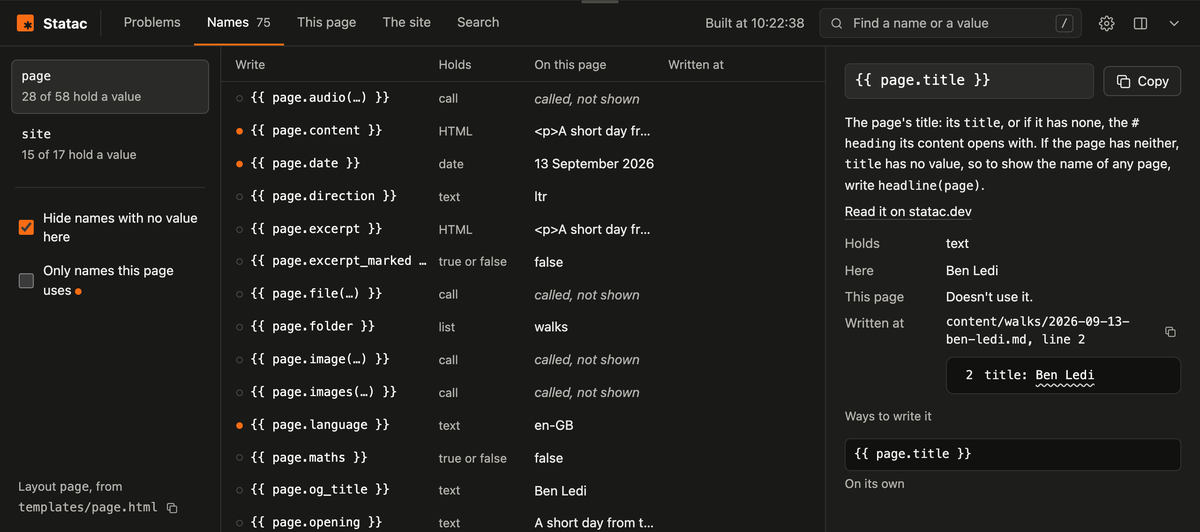Select the {{ page.direction }} row
Viewport: 1200px width, 532px height.
tap(522, 196)
